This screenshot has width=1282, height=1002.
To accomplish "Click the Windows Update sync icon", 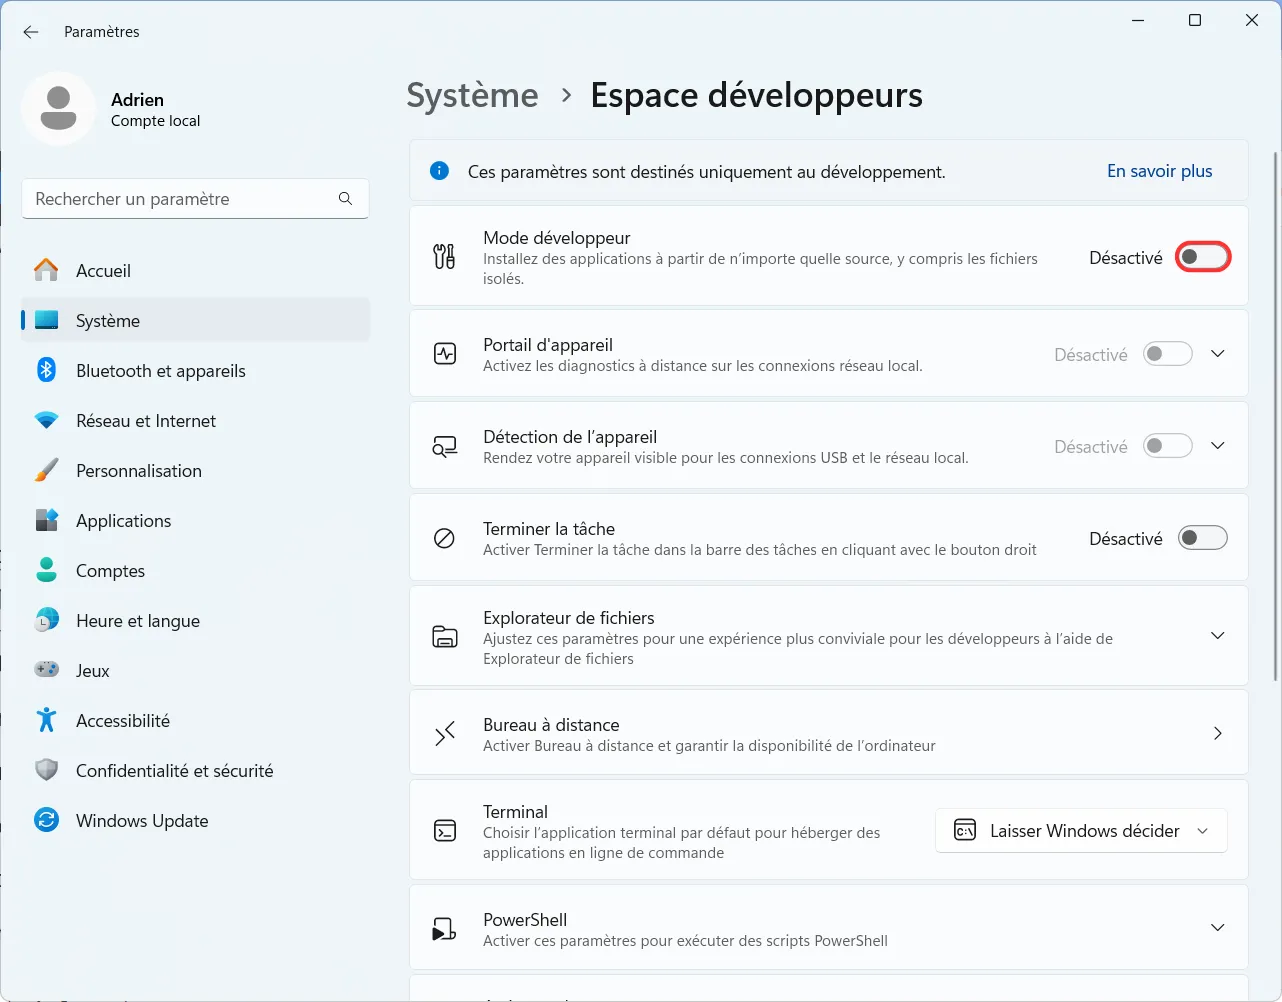I will (46, 820).
